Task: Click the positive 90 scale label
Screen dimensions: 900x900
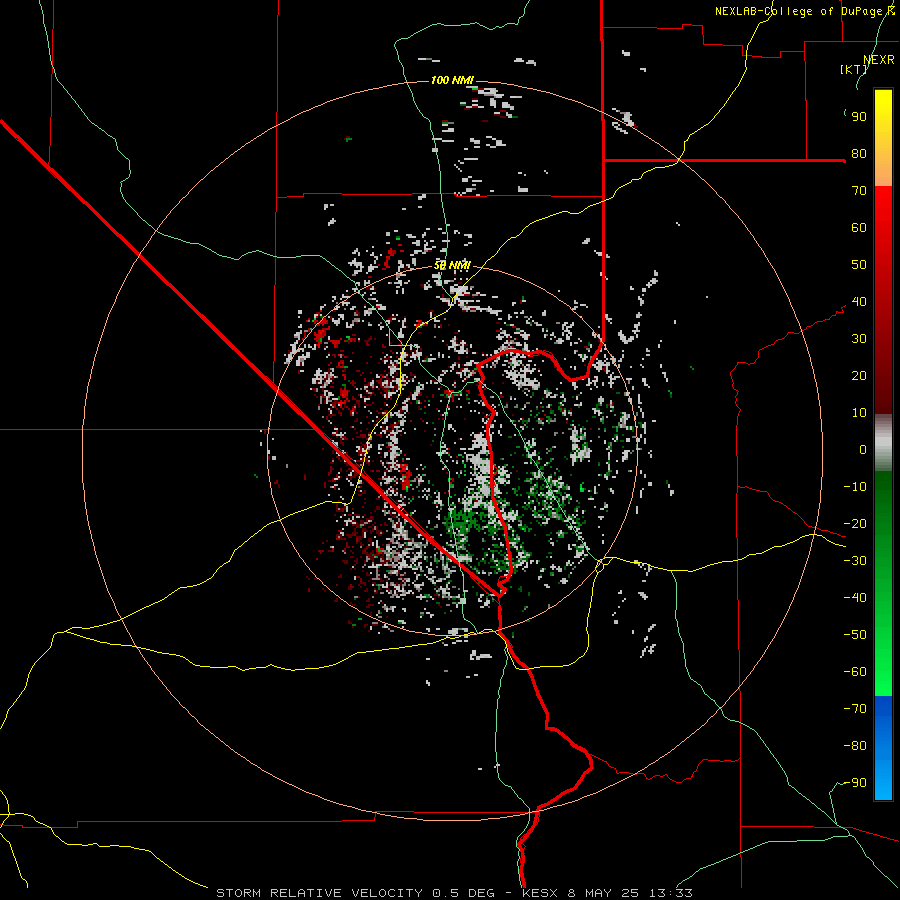Action: (x=859, y=117)
